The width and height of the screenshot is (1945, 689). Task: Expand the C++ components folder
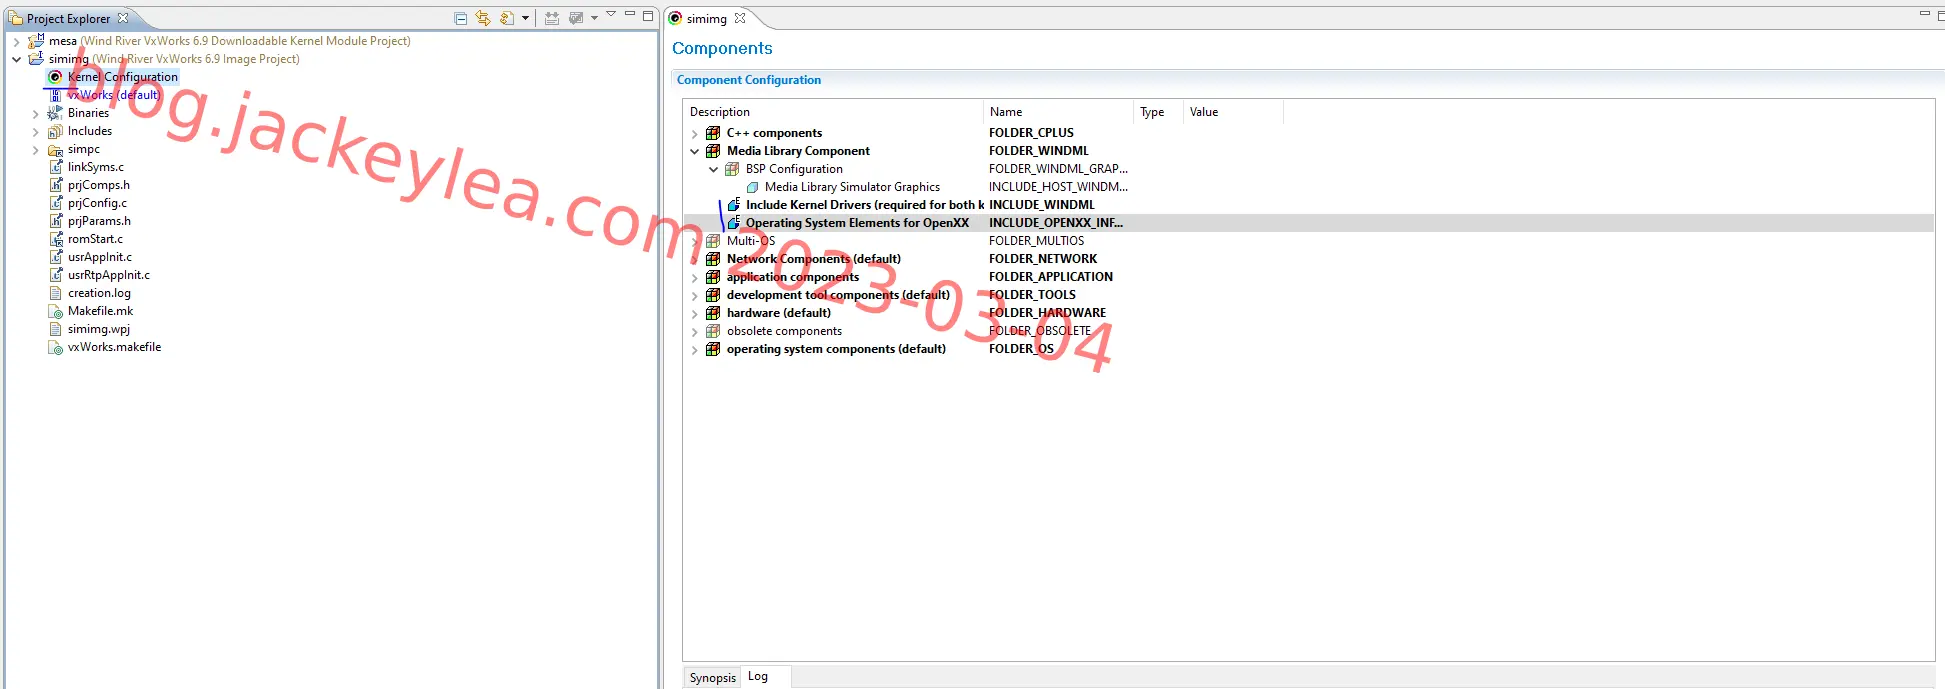695,134
